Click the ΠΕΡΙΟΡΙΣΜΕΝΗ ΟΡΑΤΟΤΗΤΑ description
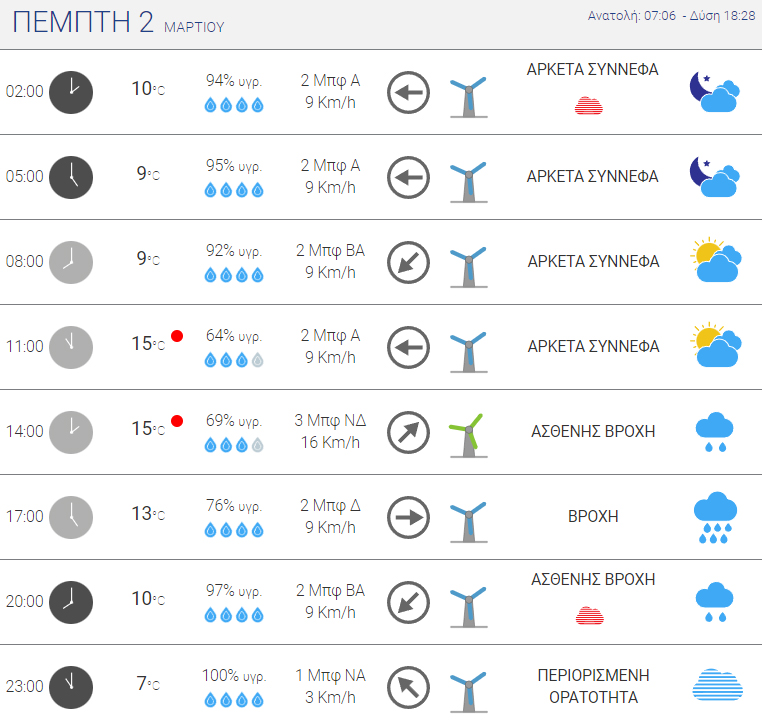The width and height of the screenshot is (765, 723). tap(593, 686)
